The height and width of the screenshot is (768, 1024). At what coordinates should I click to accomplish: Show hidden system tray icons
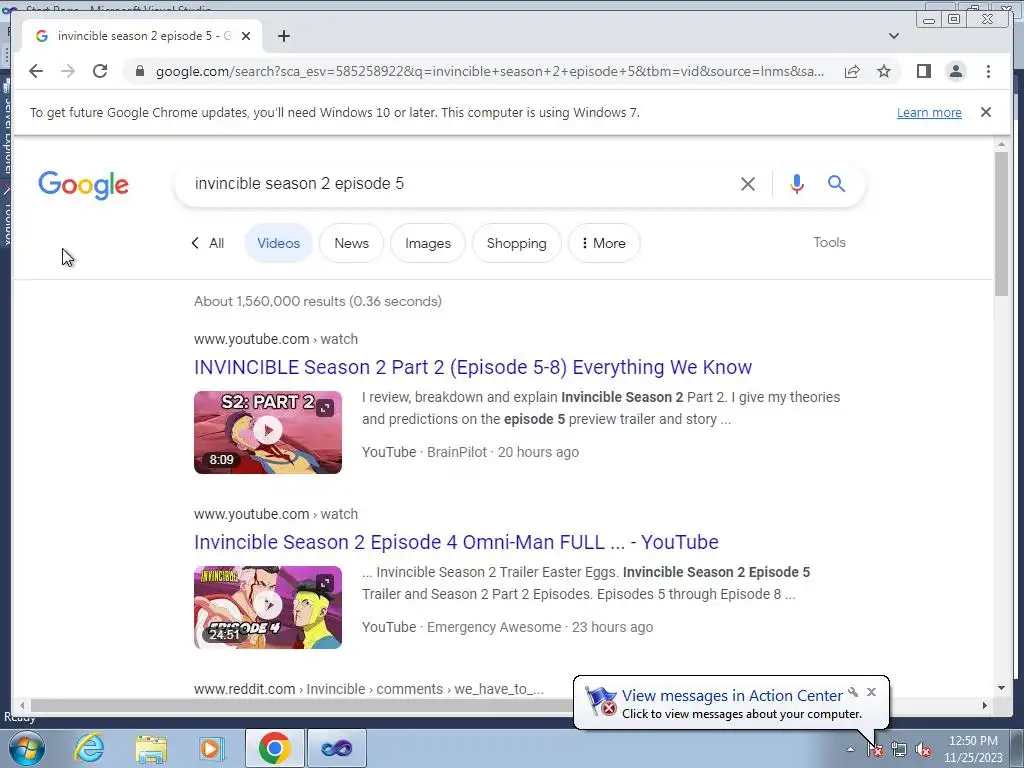[850, 750]
